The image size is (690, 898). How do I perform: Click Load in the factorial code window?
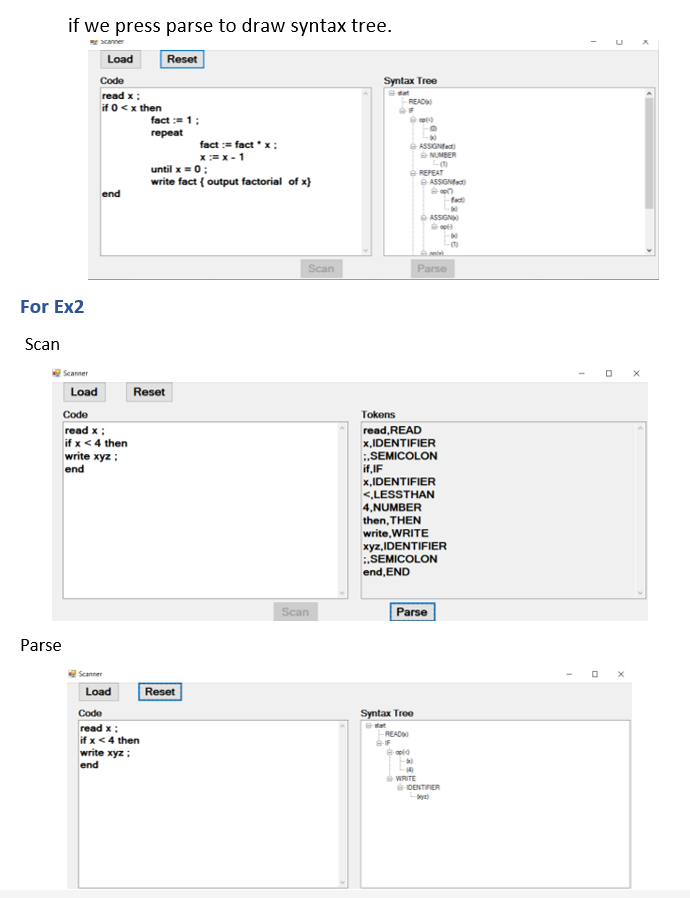tap(120, 59)
